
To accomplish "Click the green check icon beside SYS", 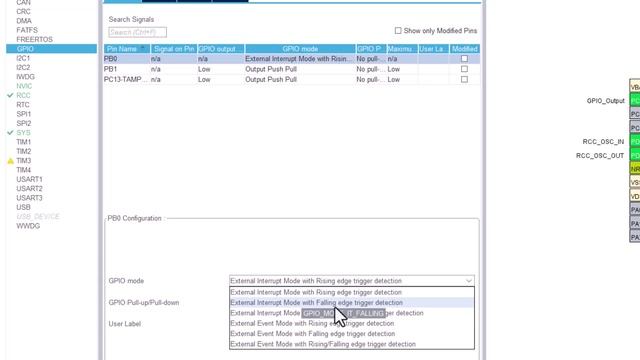I will point(11,133).
